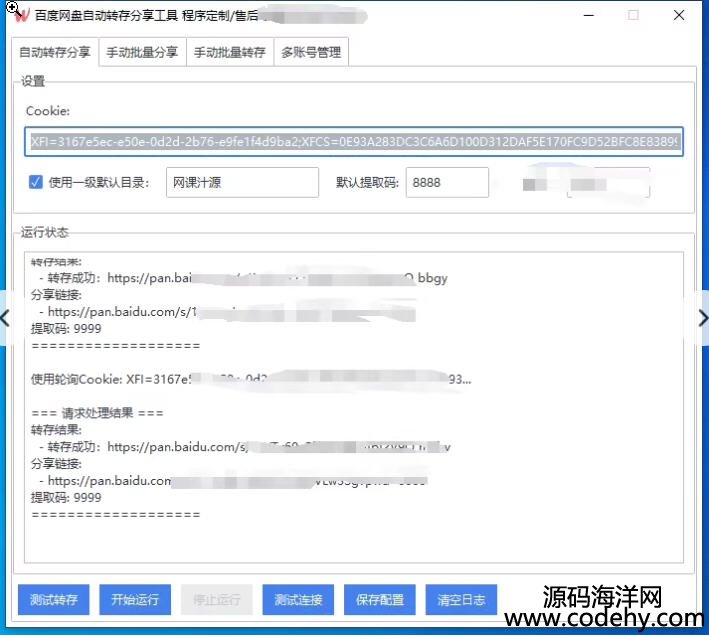Select the 手动批量转存 tab
The height and width of the screenshot is (638, 709).
pyautogui.click(x=230, y=53)
